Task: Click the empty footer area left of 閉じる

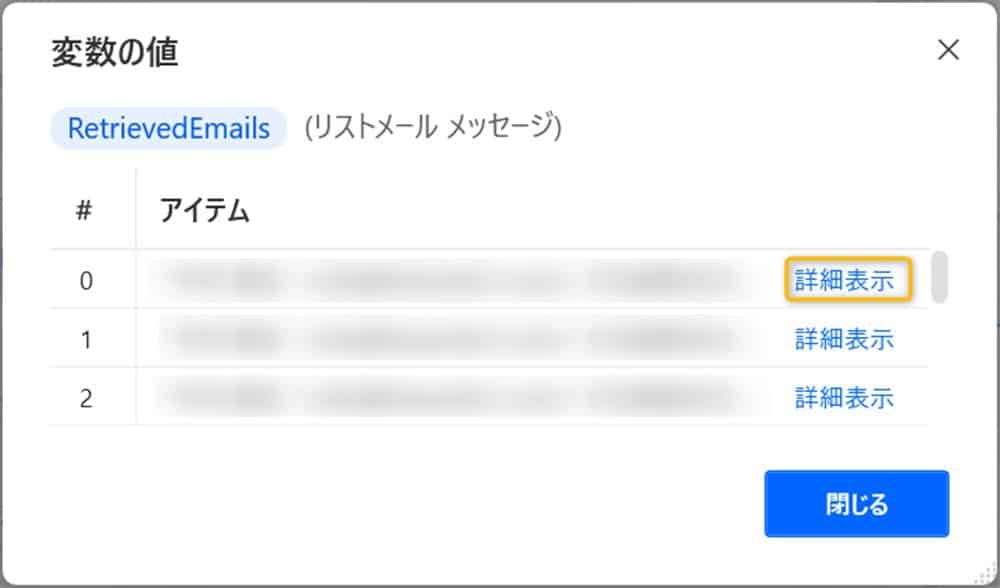Action: [x=400, y=503]
